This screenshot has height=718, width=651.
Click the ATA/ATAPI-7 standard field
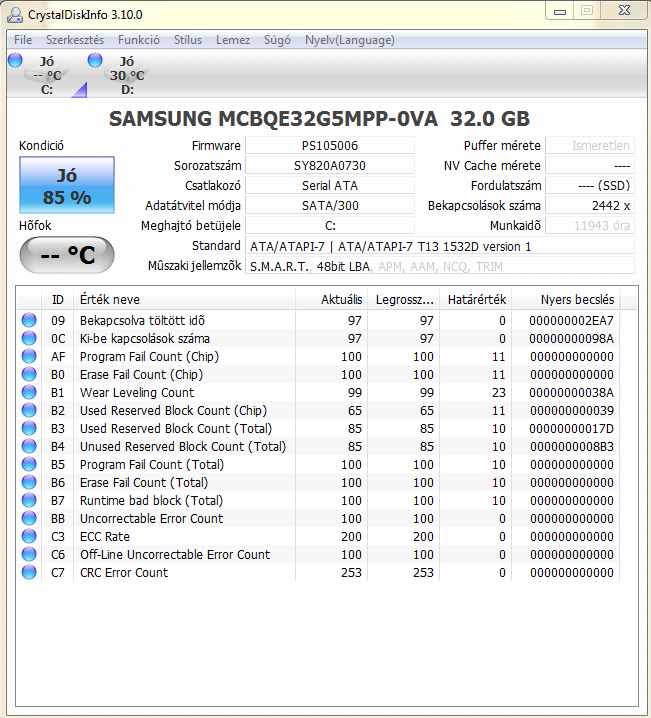pyautogui.click(x=440, y=246)
